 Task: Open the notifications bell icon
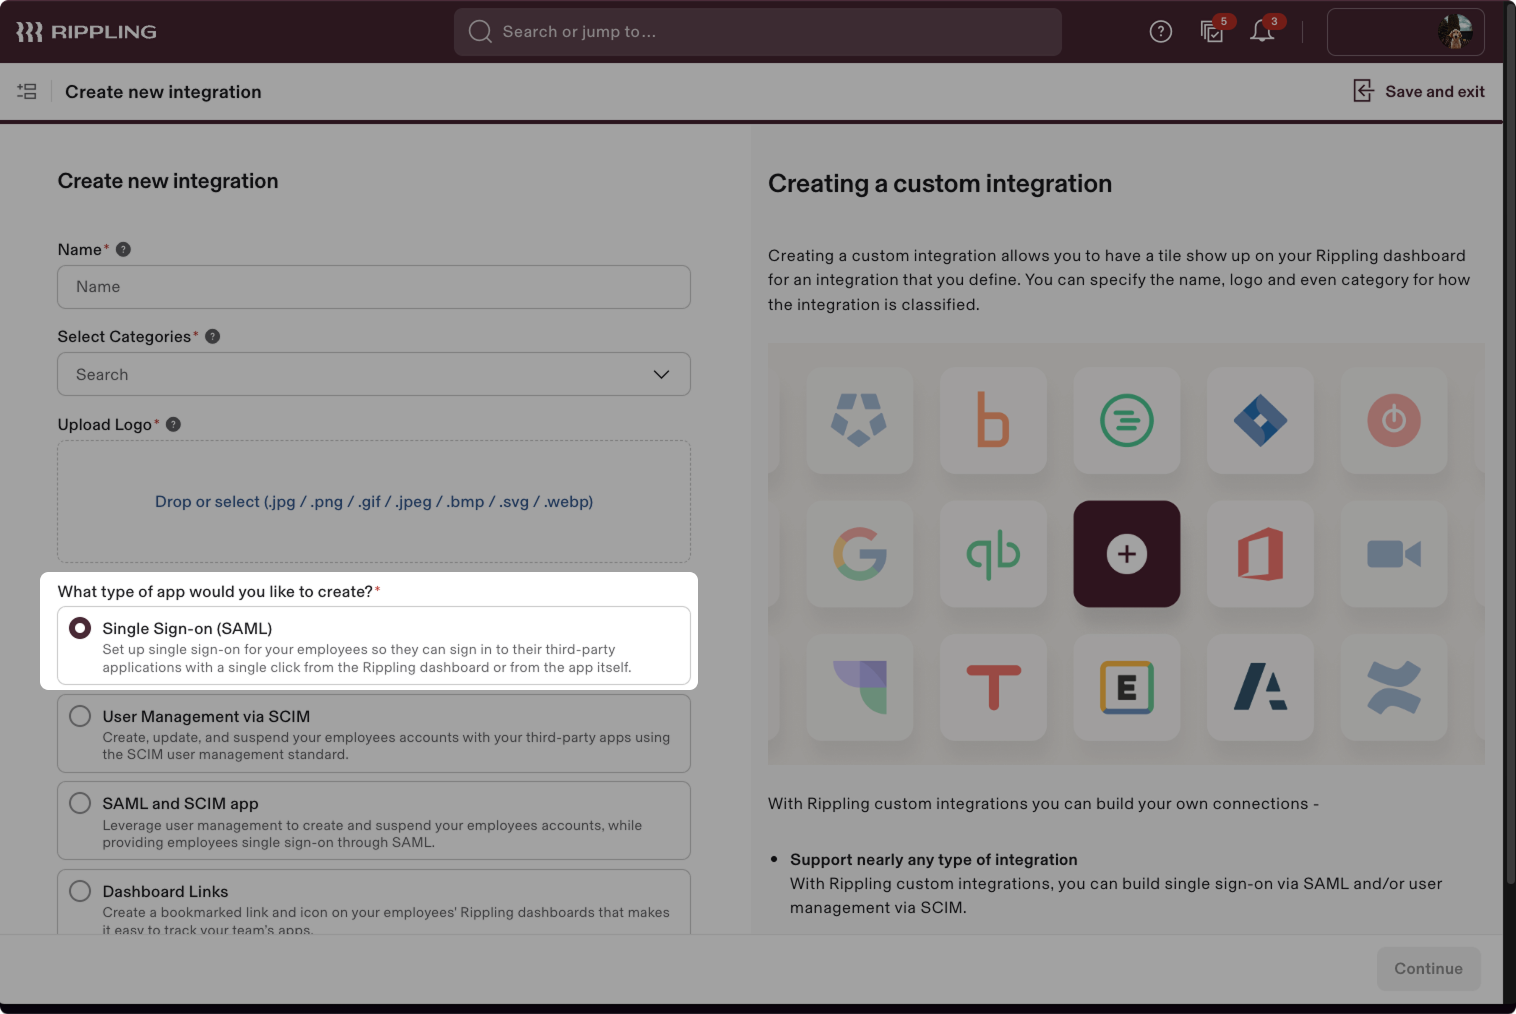point(1262,32)
